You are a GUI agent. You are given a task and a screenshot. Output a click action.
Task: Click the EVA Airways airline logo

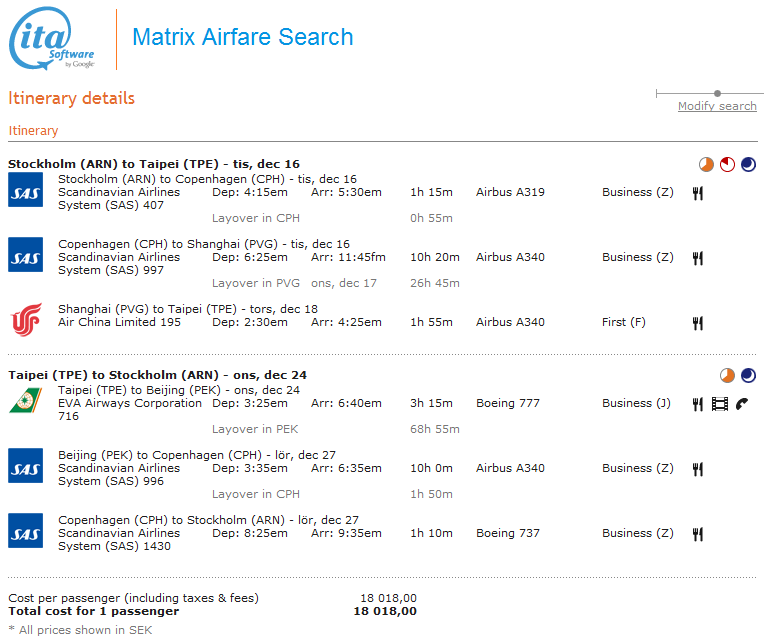point(25,402)
